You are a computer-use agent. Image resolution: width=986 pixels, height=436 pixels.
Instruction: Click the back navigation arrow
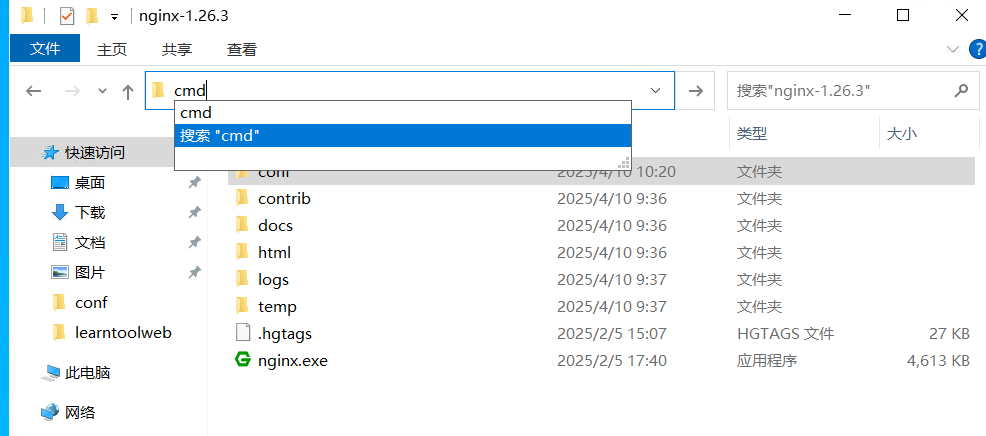[x=33, y=91]
